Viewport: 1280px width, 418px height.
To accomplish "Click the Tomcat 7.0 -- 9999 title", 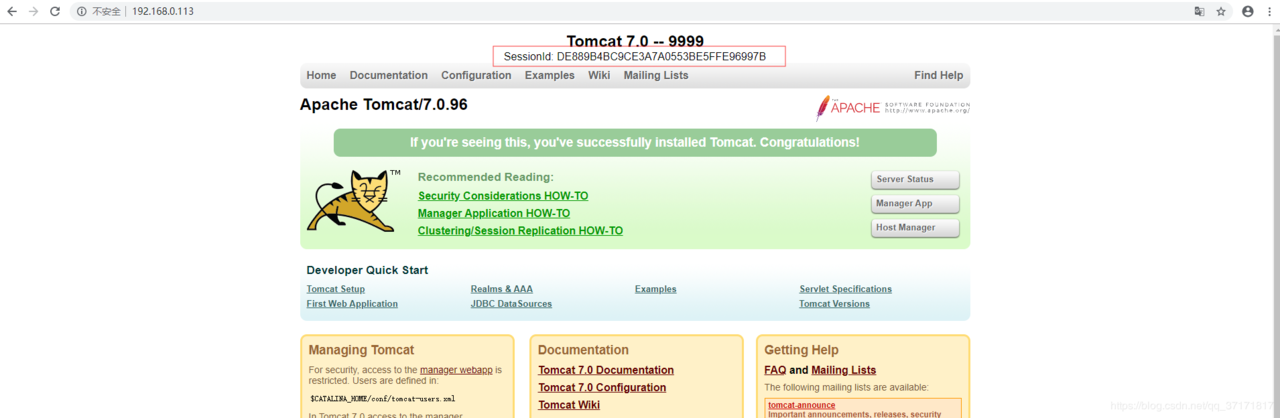I will coord(635,41).
